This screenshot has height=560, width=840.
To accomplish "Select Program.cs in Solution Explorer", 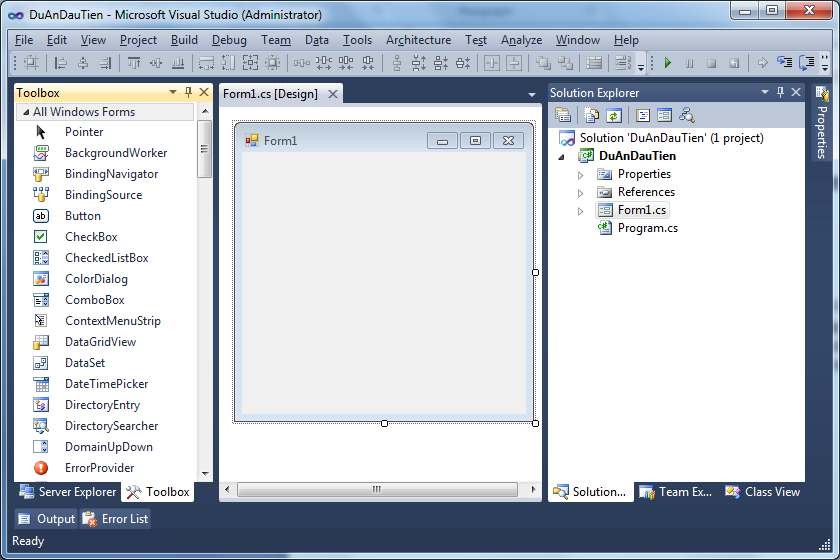I will point(647,228).
